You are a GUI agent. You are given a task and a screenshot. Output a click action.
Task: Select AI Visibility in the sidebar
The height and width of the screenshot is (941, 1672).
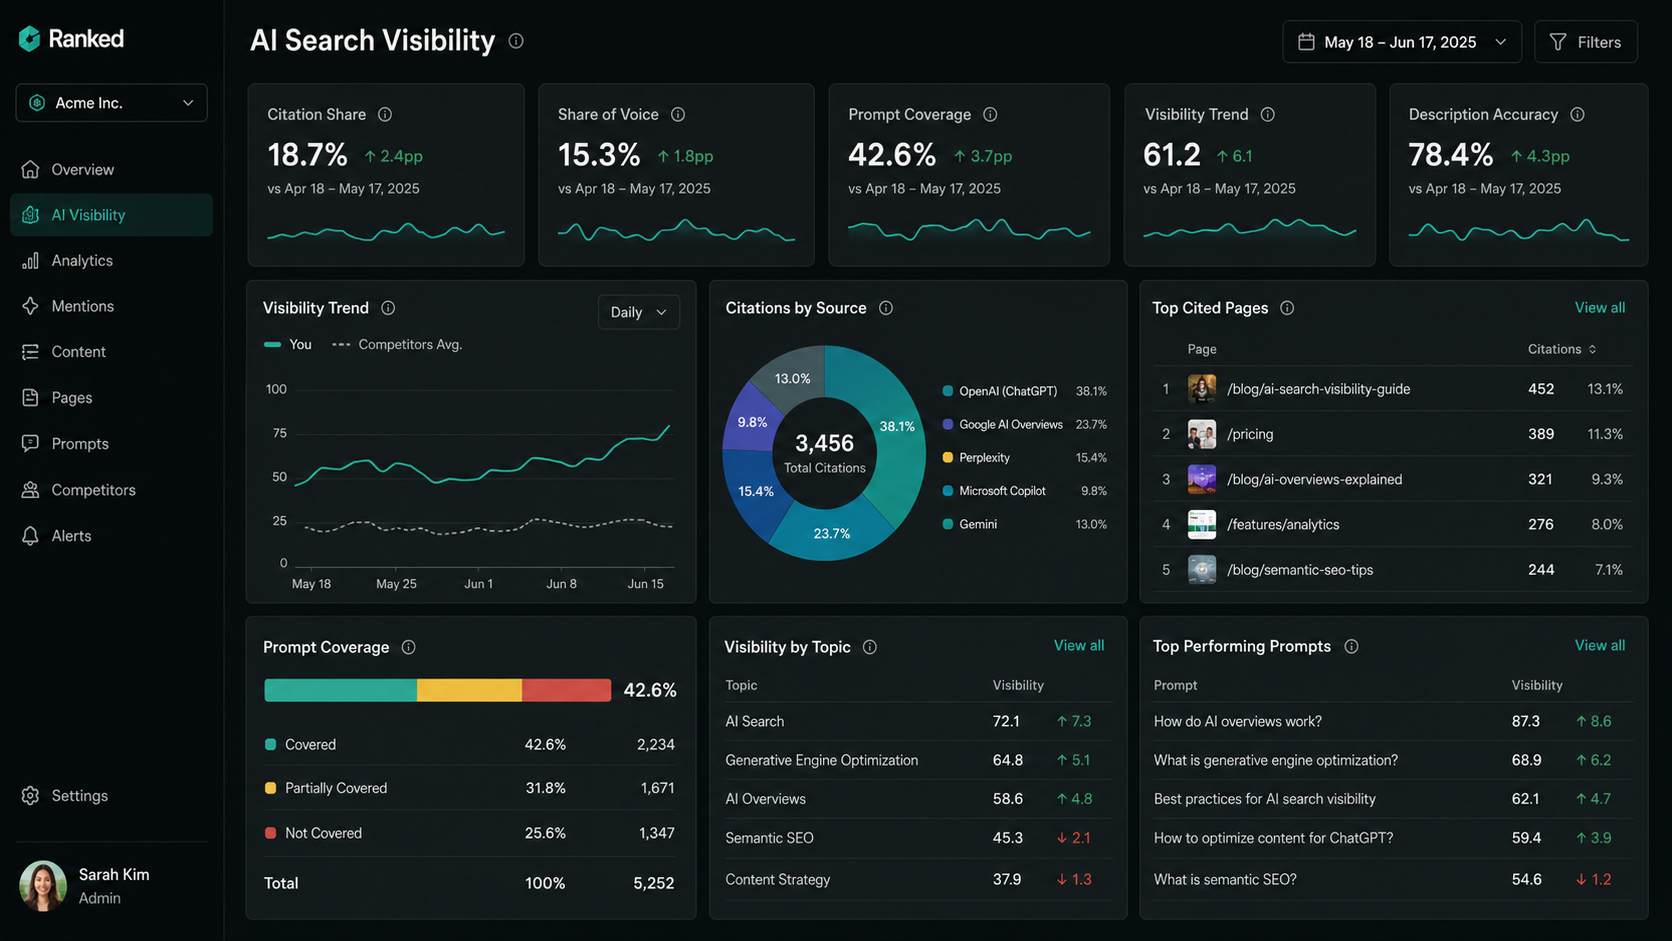coord(111,215)
